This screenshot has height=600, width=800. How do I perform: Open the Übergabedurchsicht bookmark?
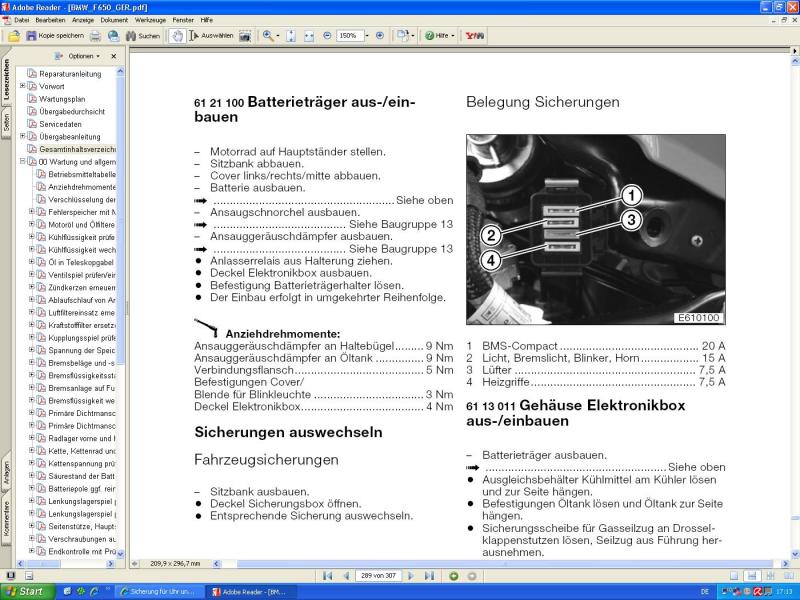pyautogui.click(x=72, y=111)
